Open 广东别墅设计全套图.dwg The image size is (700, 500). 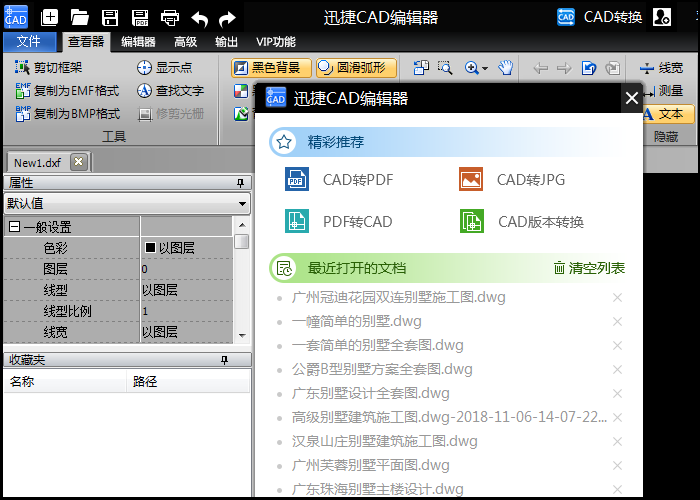(x=371, y=393)
